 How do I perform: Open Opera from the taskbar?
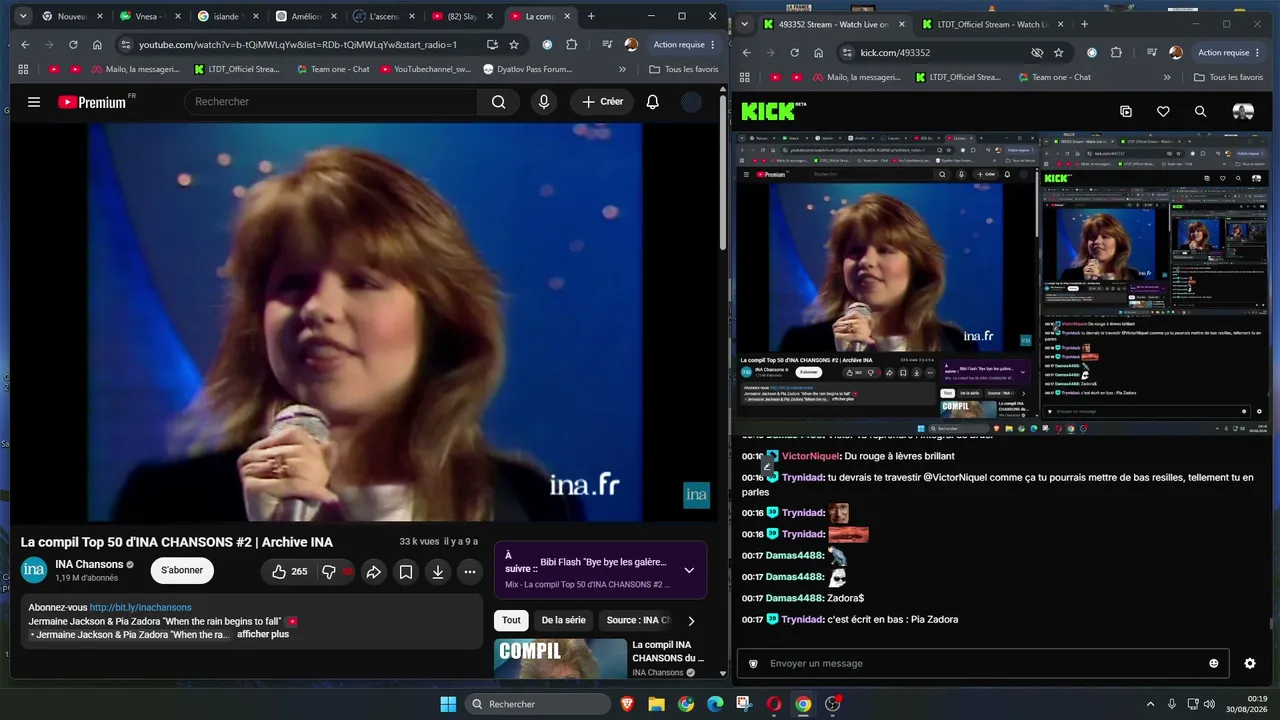[x=773, y=704]
